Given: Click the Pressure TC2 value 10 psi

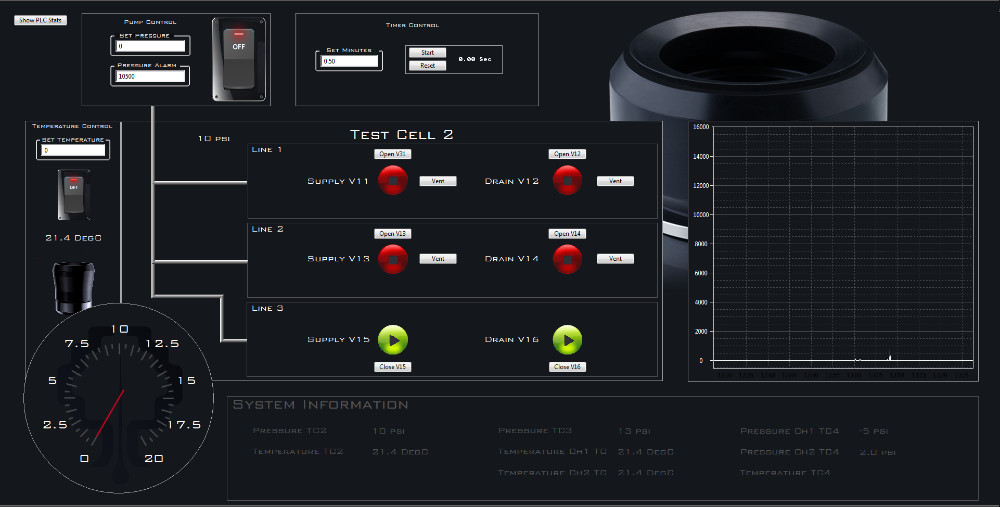Looking at the screenshot, I should (x=388, y=431).
